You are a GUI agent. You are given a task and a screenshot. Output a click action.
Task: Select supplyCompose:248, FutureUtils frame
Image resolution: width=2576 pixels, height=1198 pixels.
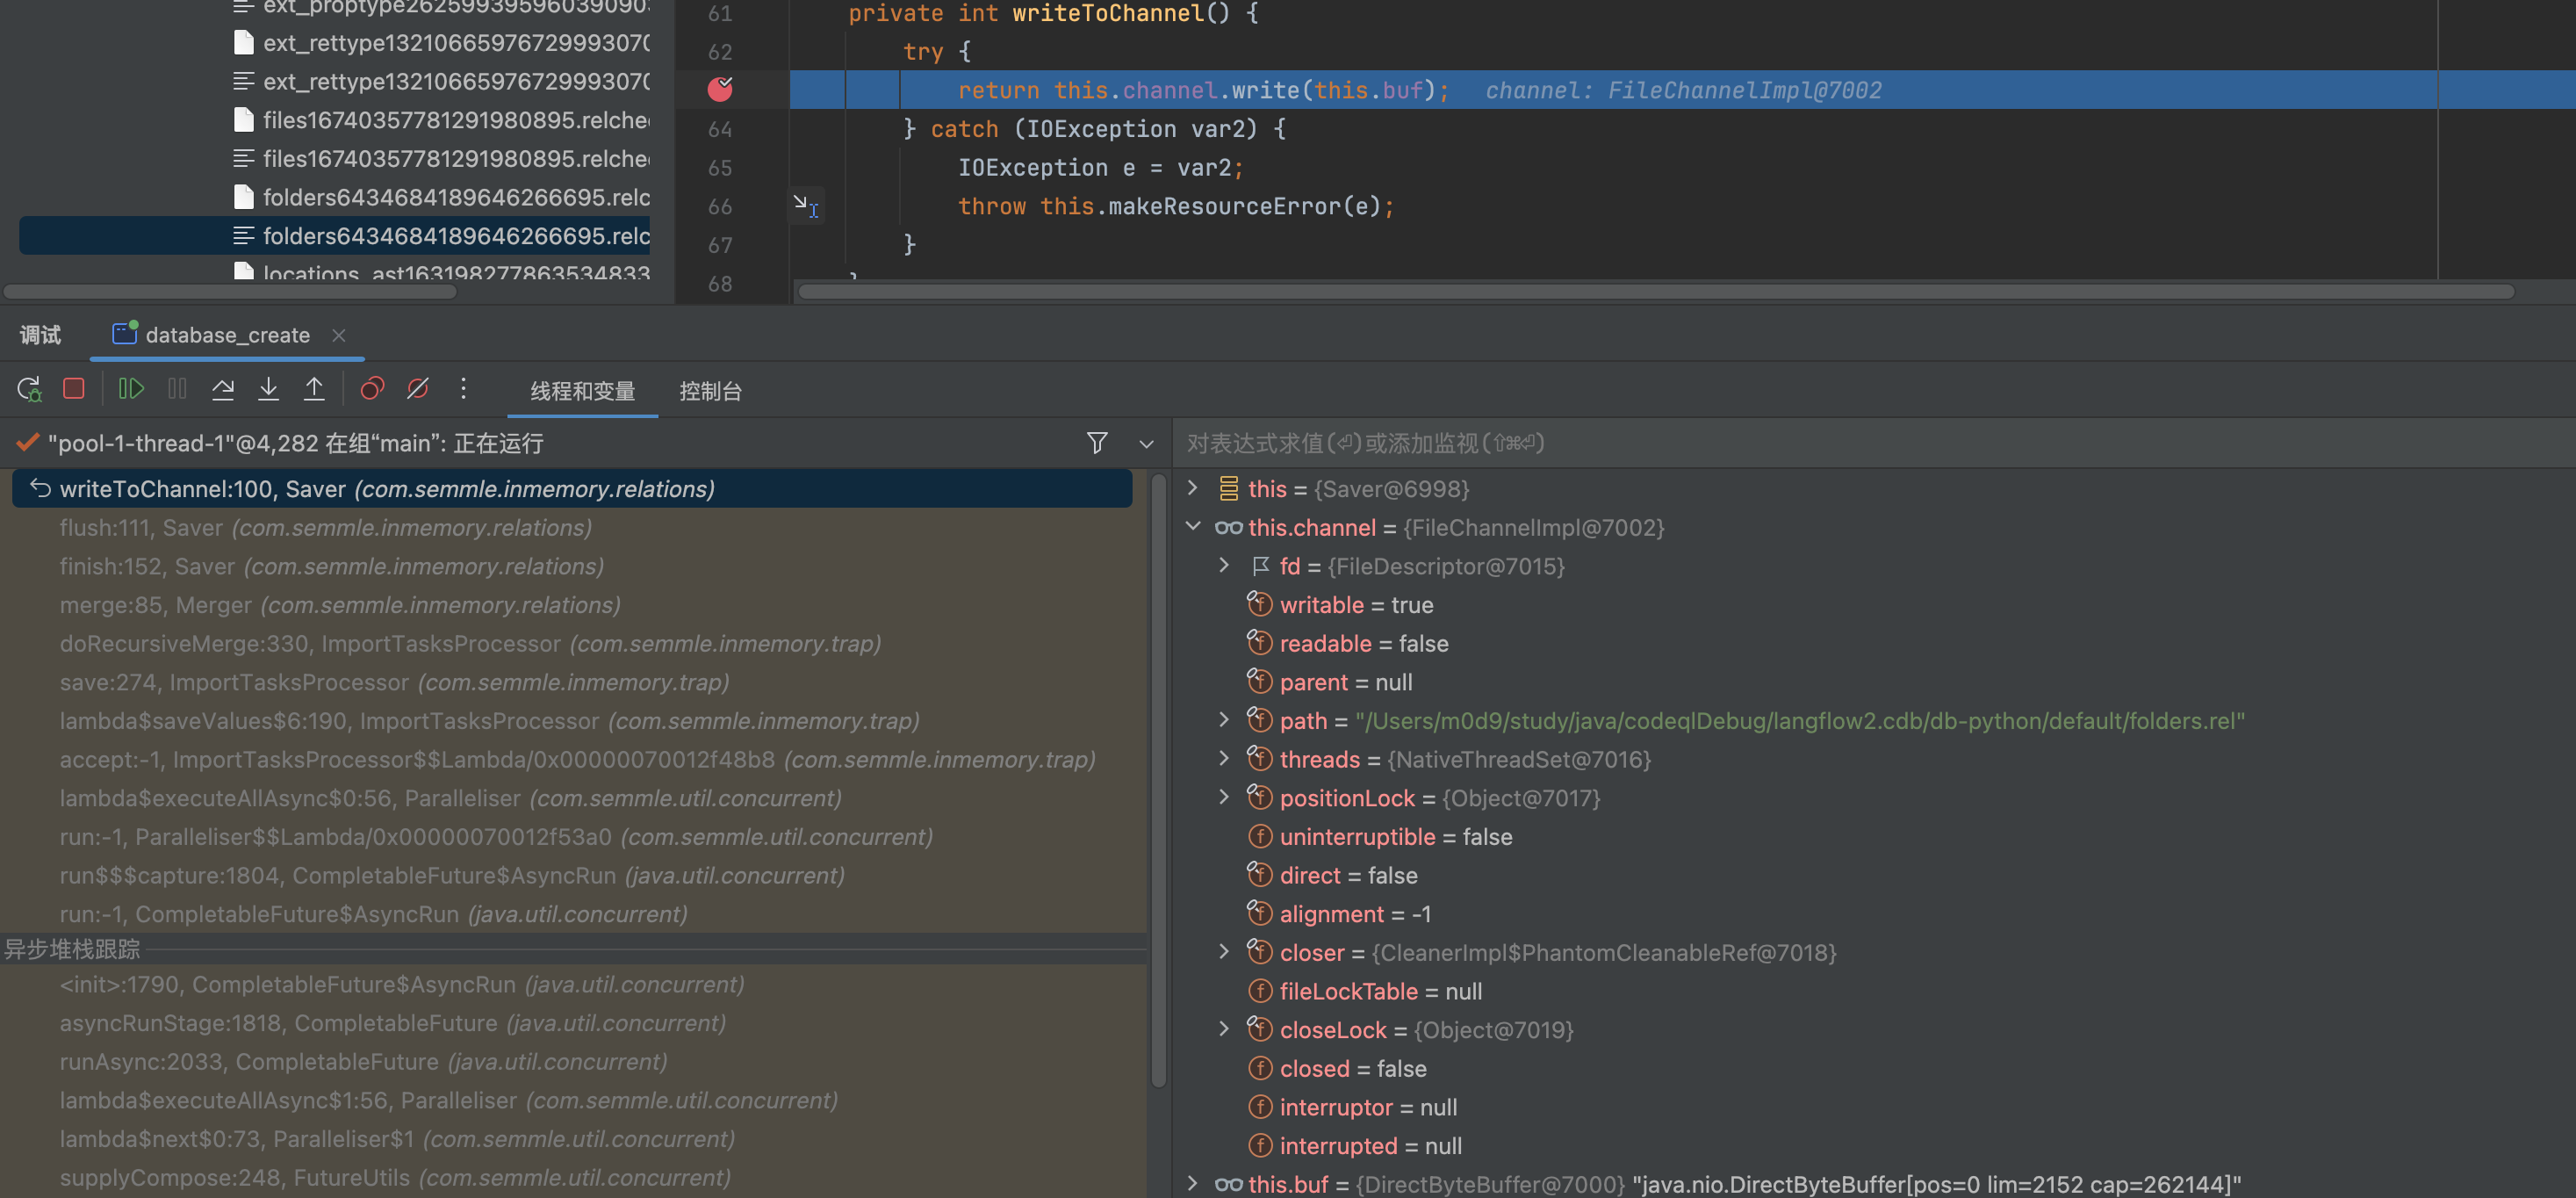(572, 1178)
